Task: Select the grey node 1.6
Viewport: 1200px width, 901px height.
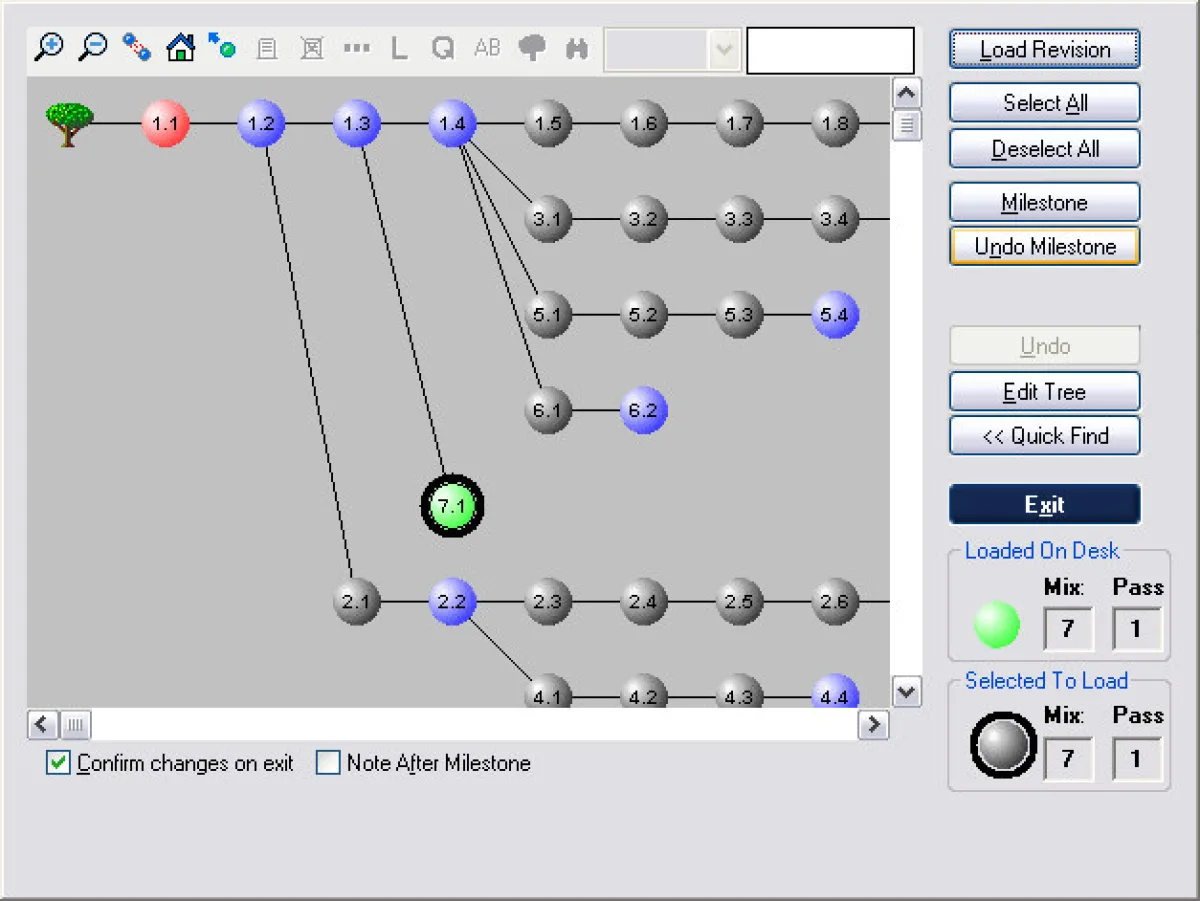Action: [x=644, y=124]
